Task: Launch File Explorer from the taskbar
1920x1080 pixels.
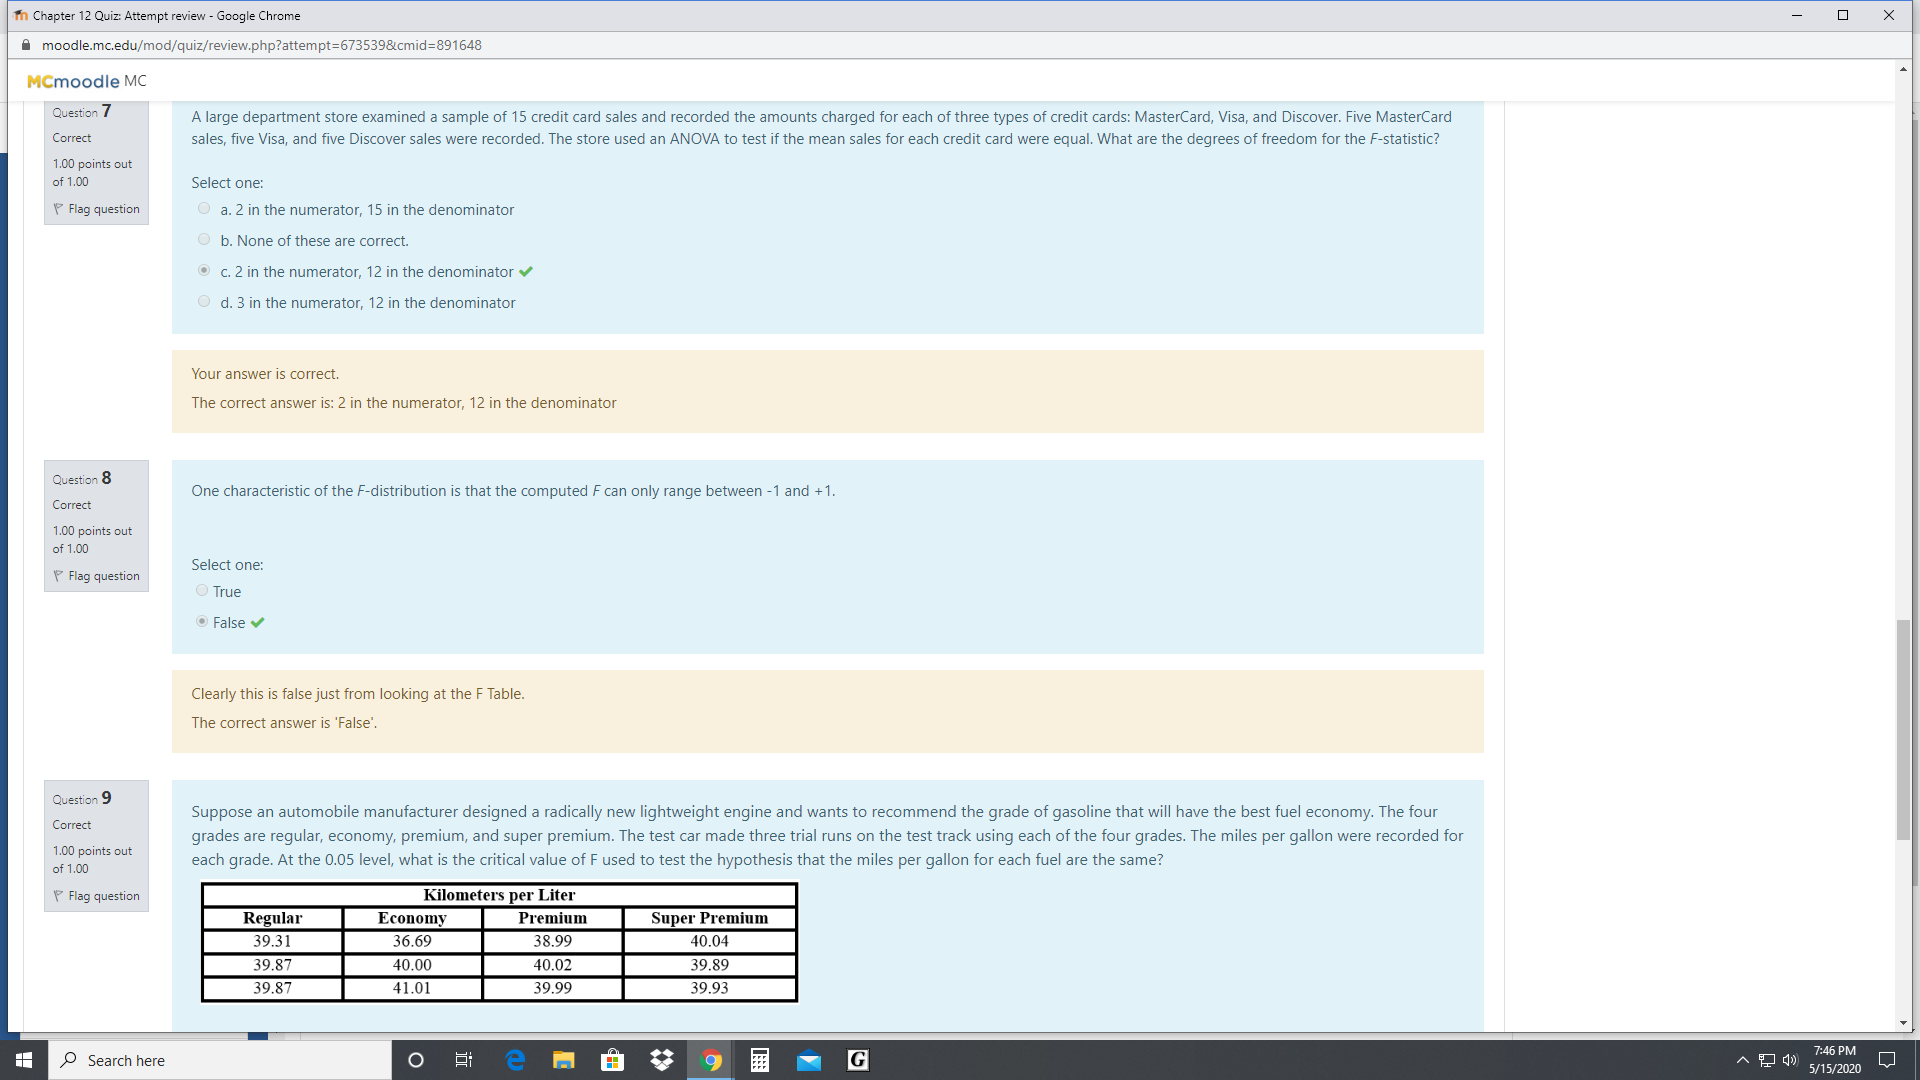Action: [x=563, y=1059]
